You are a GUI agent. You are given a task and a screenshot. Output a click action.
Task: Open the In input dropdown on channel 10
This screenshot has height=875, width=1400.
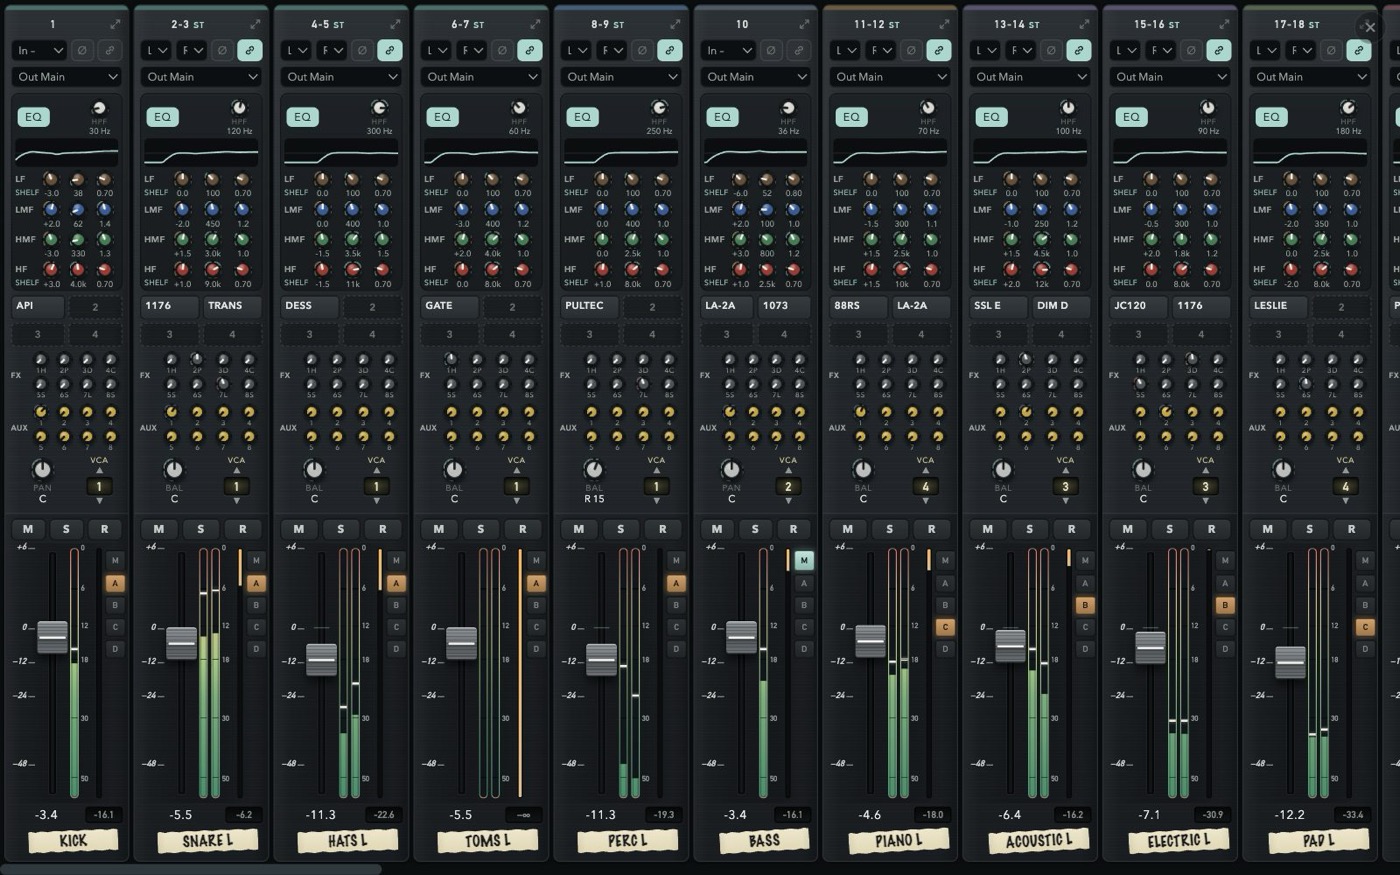(729, 50)
